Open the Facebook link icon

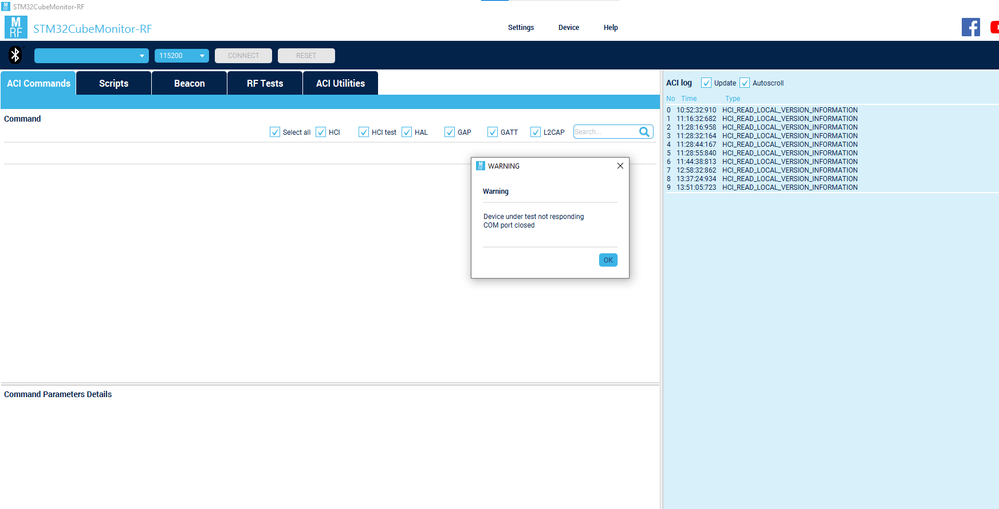970,27
